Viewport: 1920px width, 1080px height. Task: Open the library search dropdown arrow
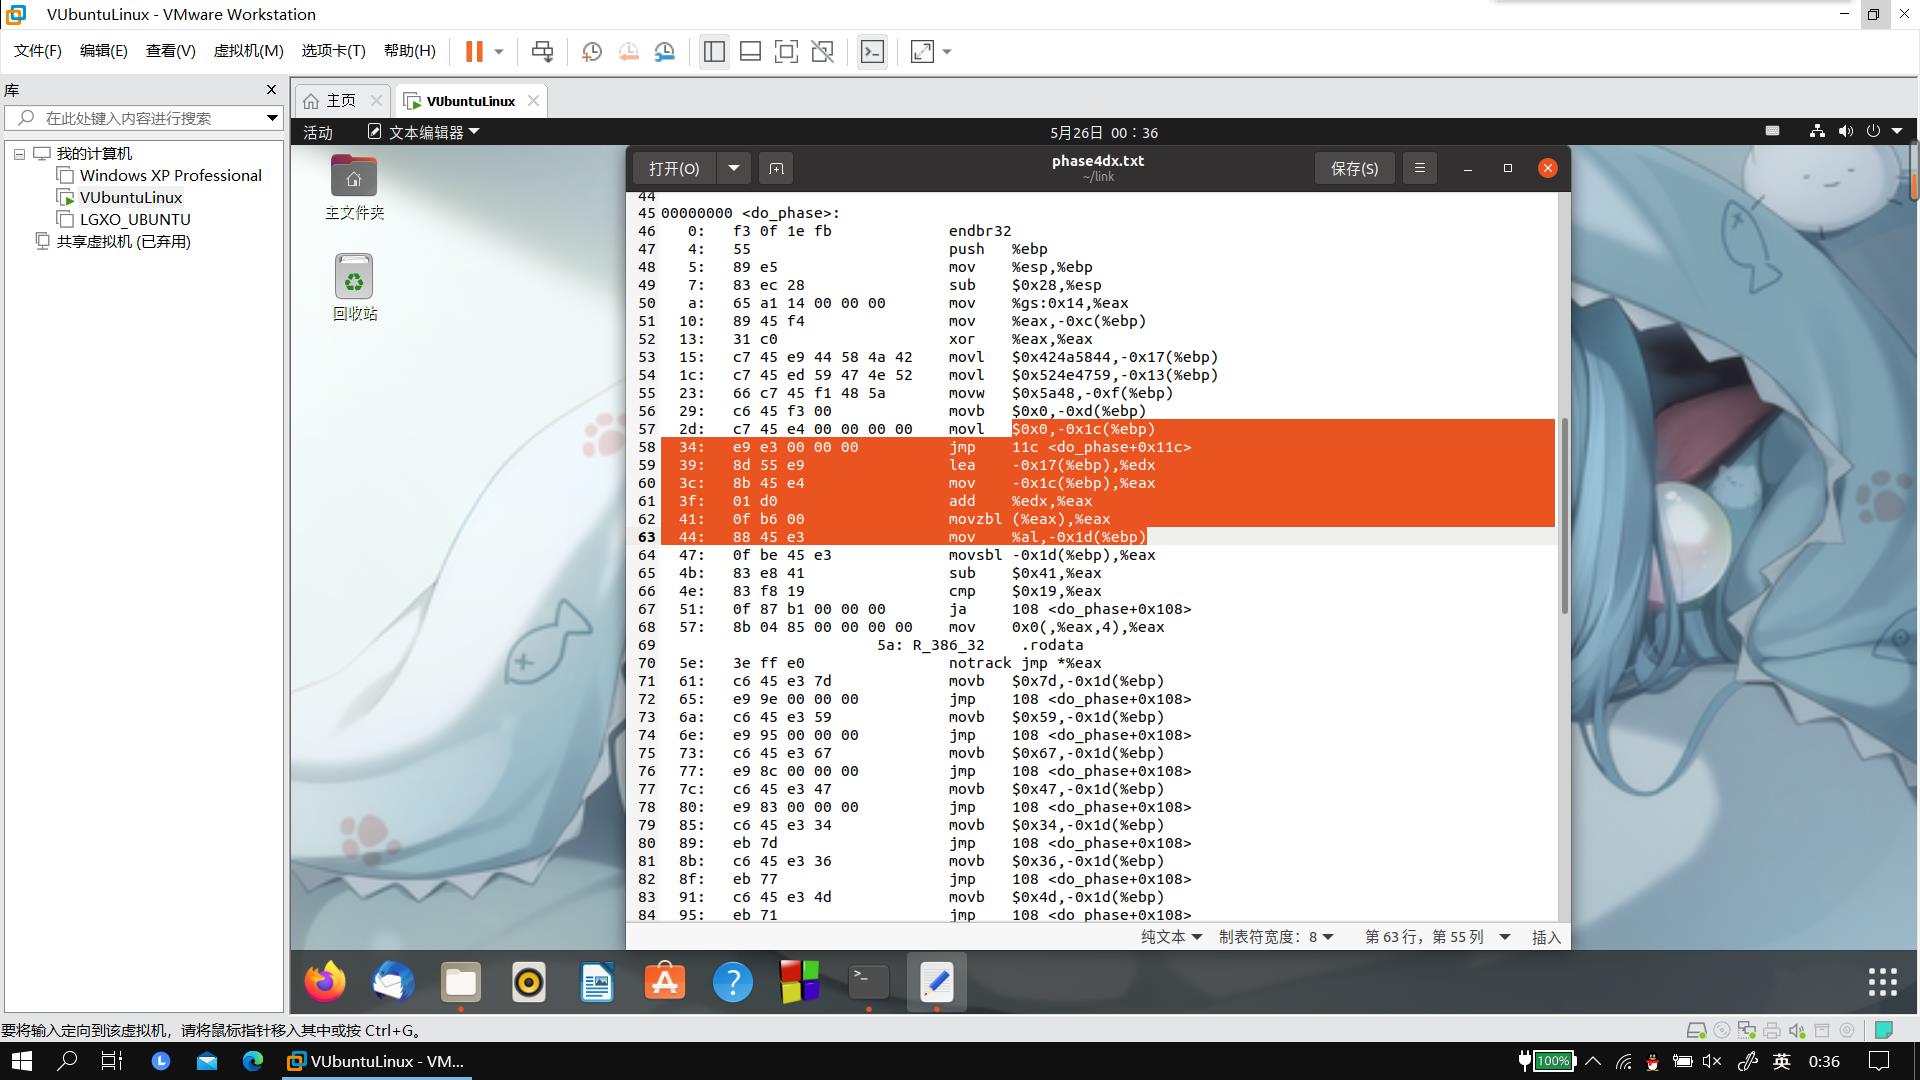click(272, 118)
